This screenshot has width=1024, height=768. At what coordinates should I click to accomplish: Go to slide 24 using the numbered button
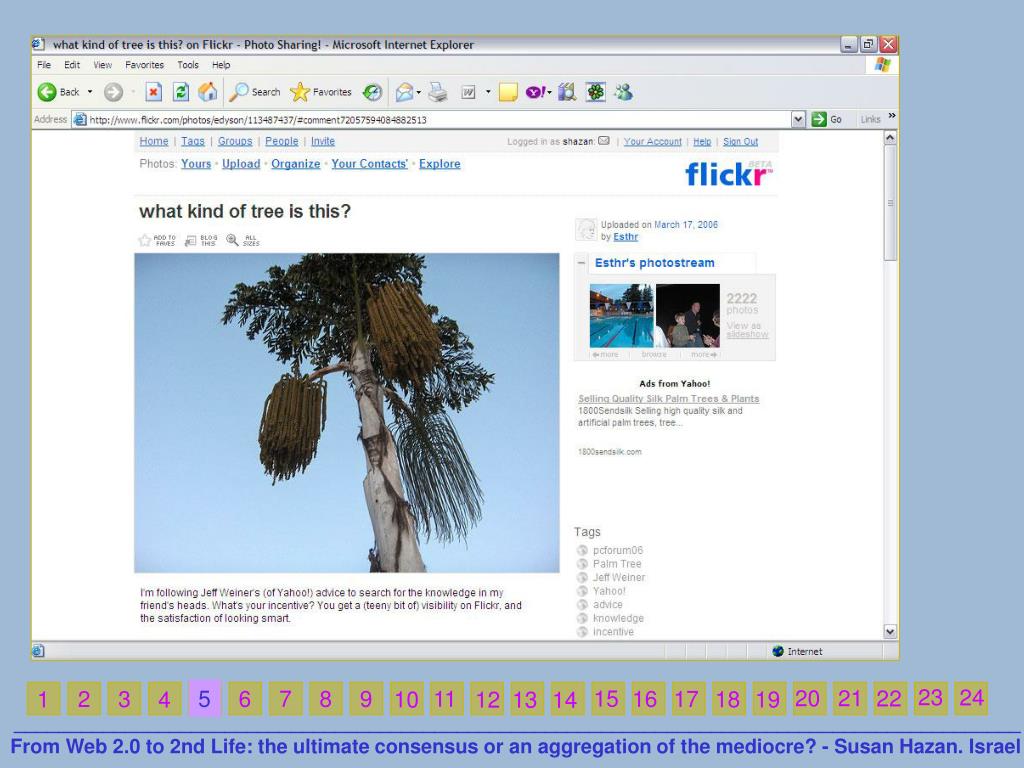pyautogui.click(x=971, y=698)
